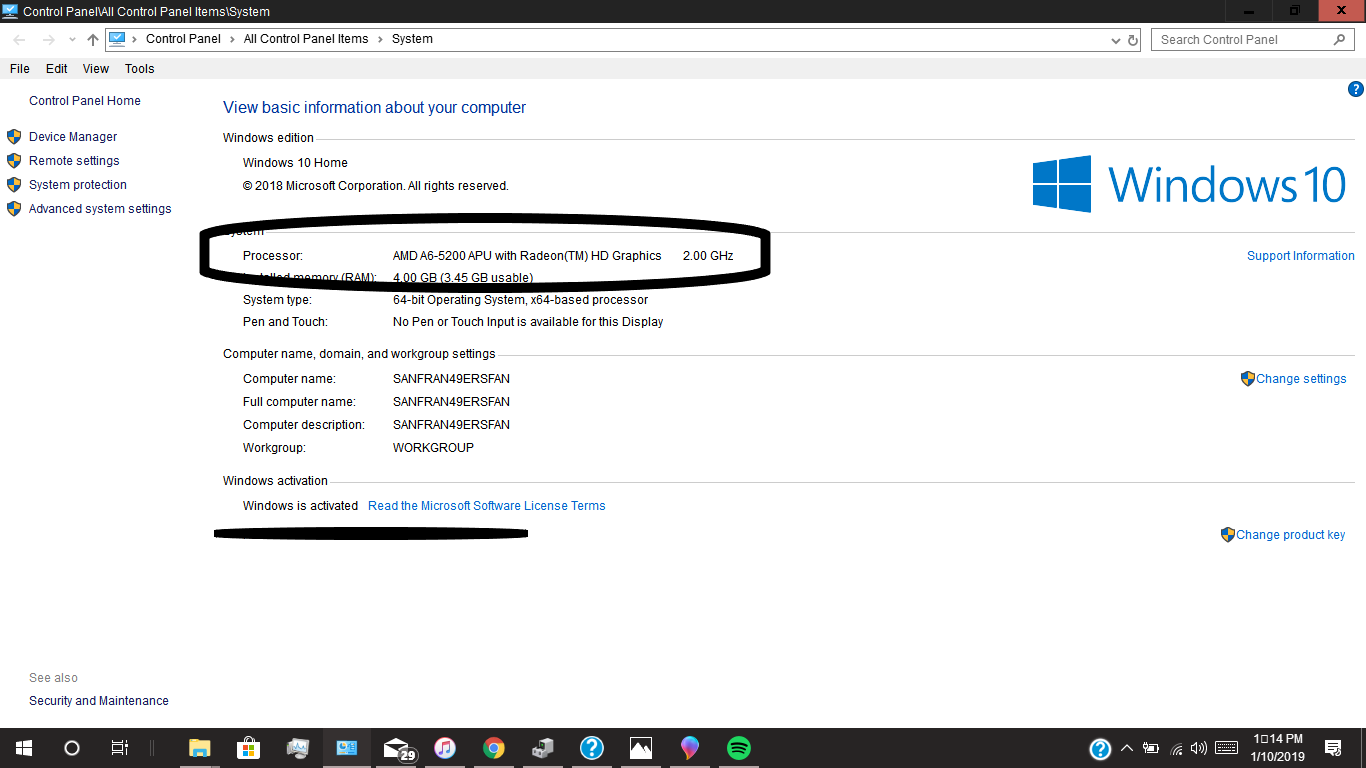Click the Back navigation arrow
Viewport: 1366px width, 768px height.
click(20, 40)
